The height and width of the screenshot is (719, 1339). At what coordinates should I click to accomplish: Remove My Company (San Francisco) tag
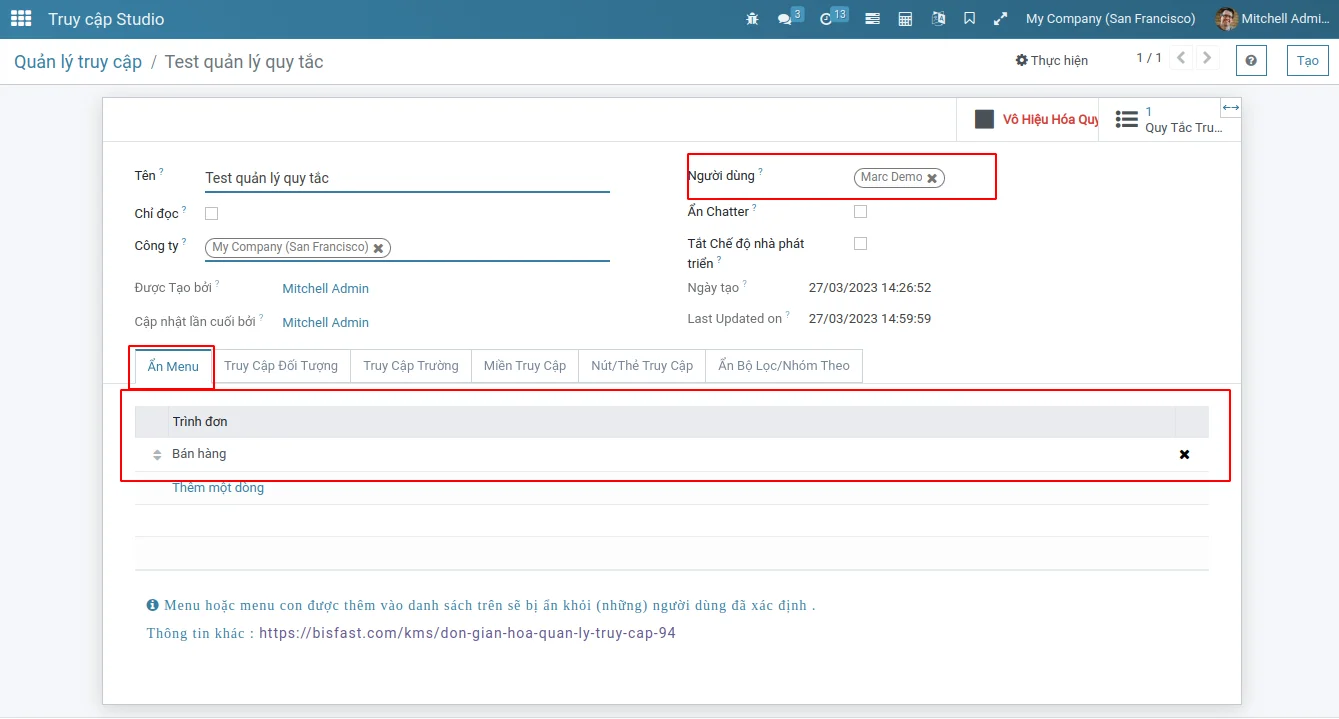(x=379, y=248)
